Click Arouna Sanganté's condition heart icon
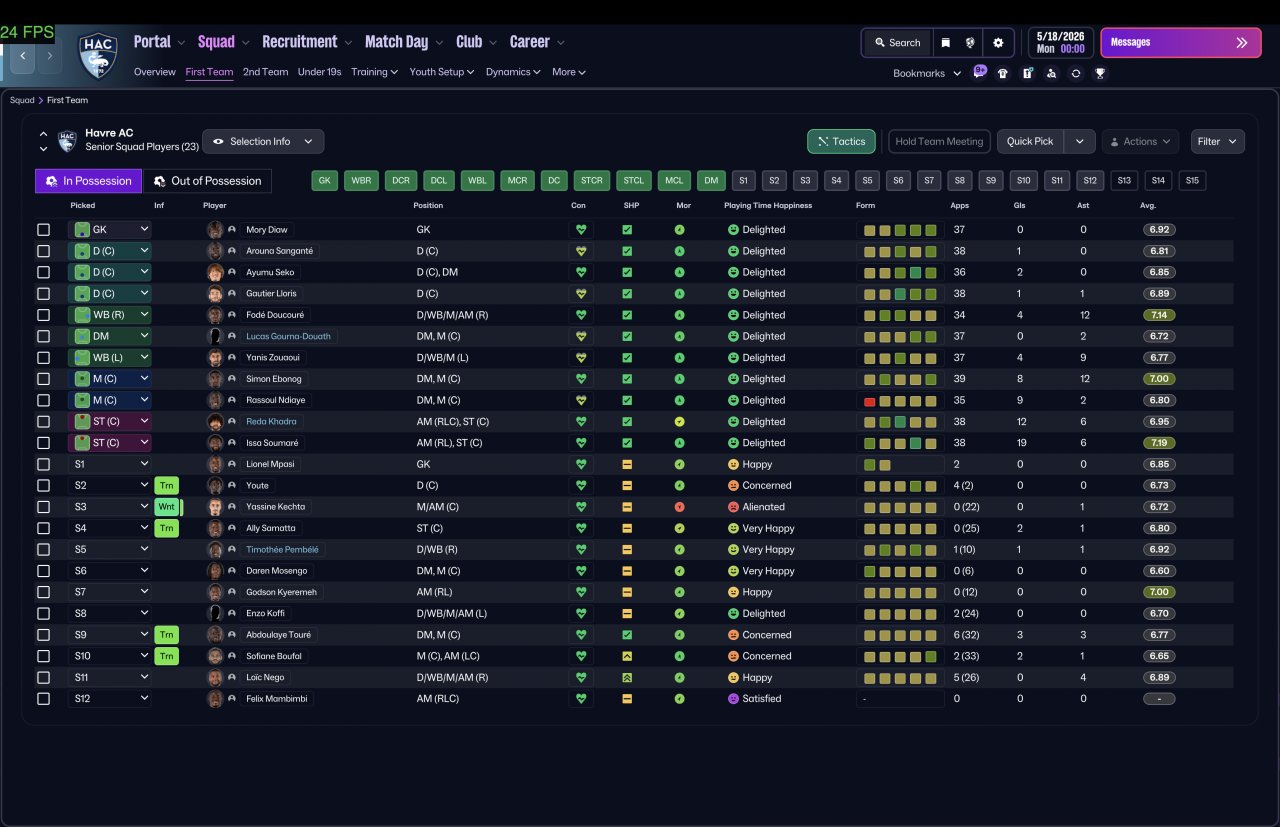1280x827 pixels. 580,251
